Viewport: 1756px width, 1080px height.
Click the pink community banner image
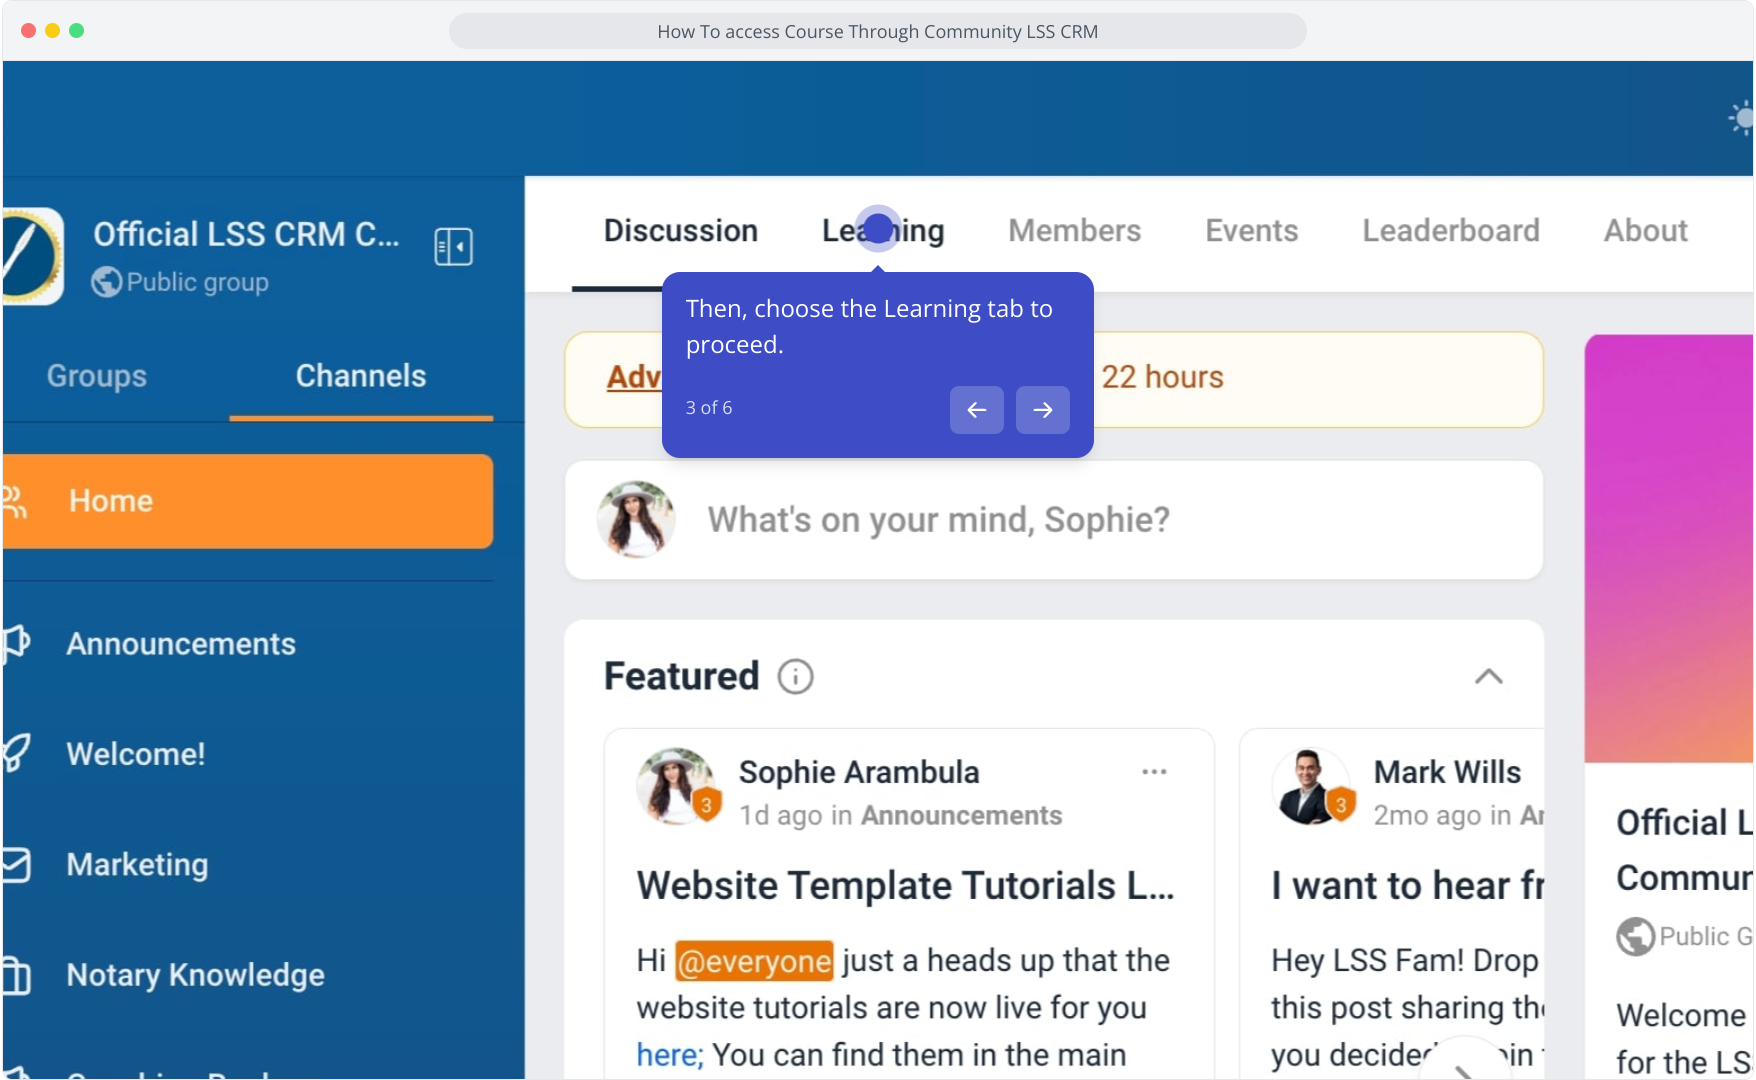click(x=1669, y=548)
